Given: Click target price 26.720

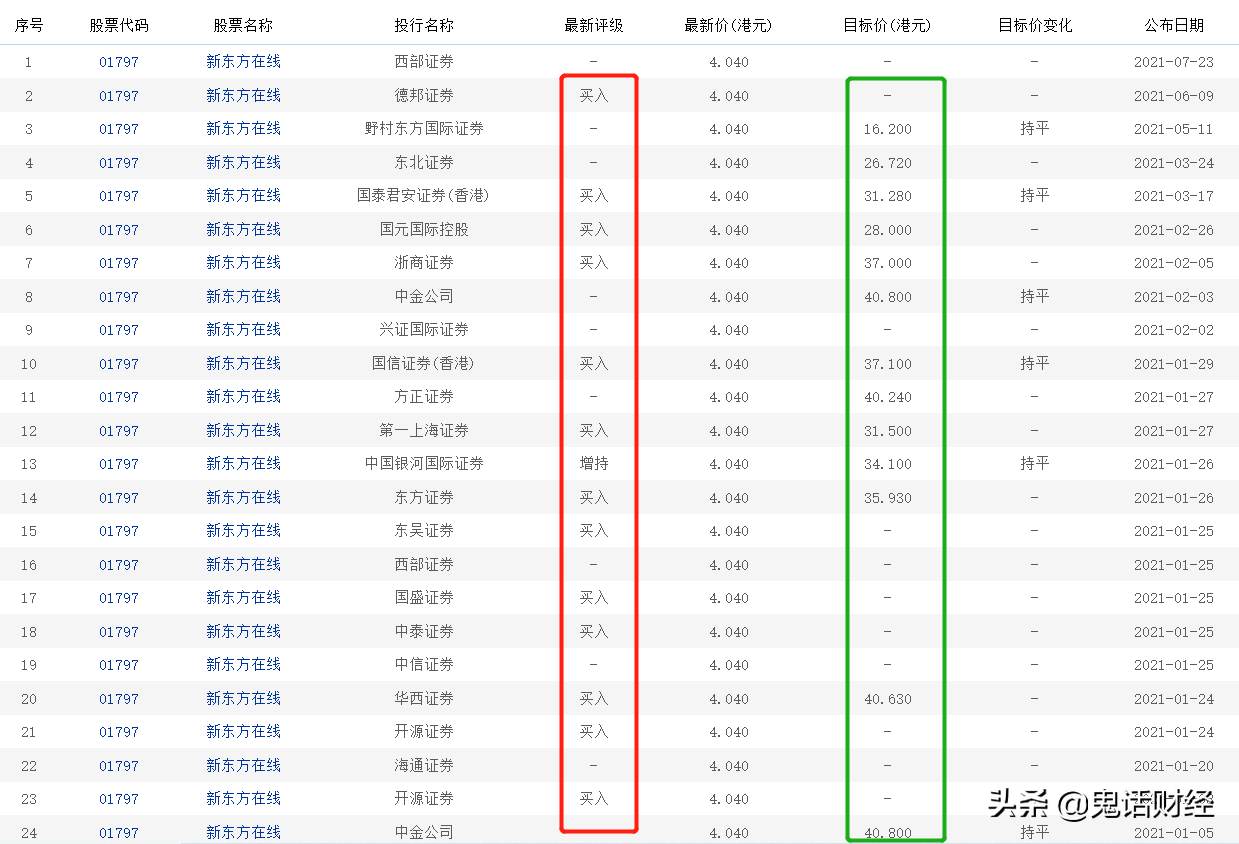Looking at the screenshot, I should 887,163.
